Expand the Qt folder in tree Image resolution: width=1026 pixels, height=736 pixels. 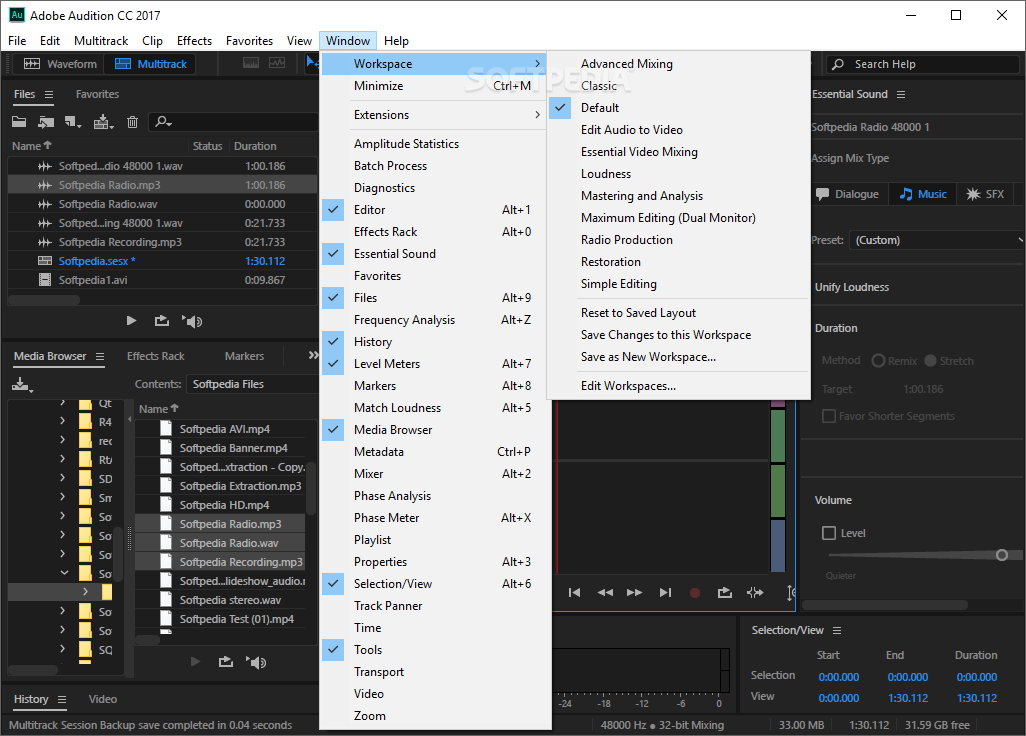click(x=62, y=402)
